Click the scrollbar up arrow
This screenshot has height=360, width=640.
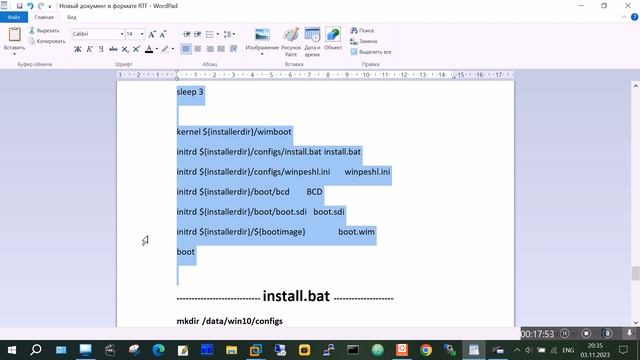(635, 86)
